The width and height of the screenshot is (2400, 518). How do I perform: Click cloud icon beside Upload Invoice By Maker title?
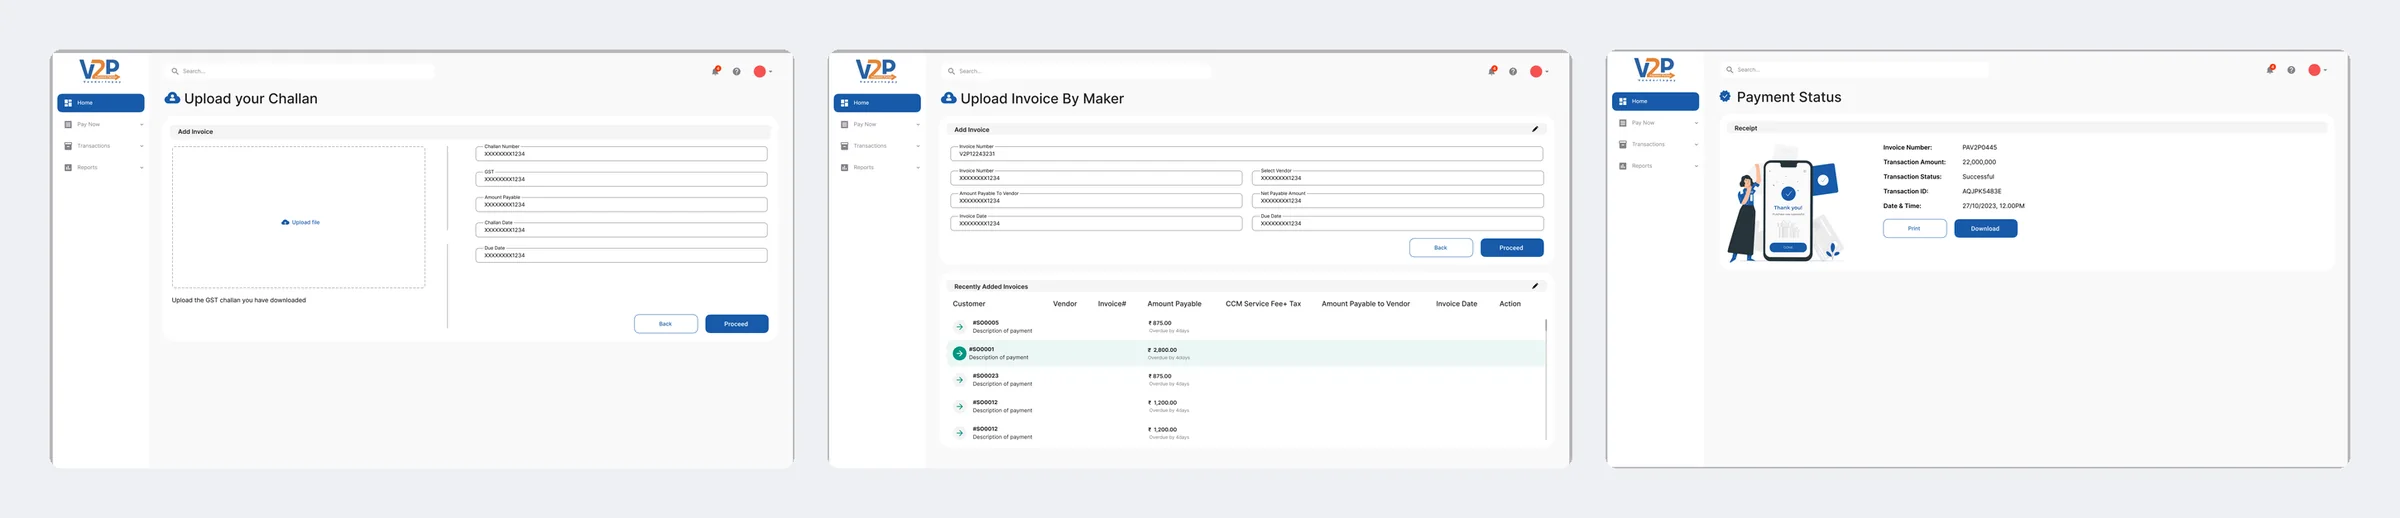tap(949, 98)
